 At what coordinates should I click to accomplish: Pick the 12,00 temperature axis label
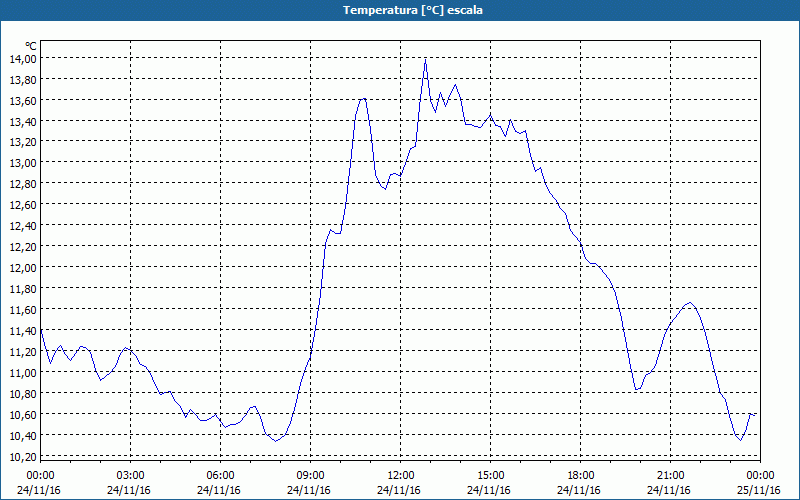(x=23, y=267)
